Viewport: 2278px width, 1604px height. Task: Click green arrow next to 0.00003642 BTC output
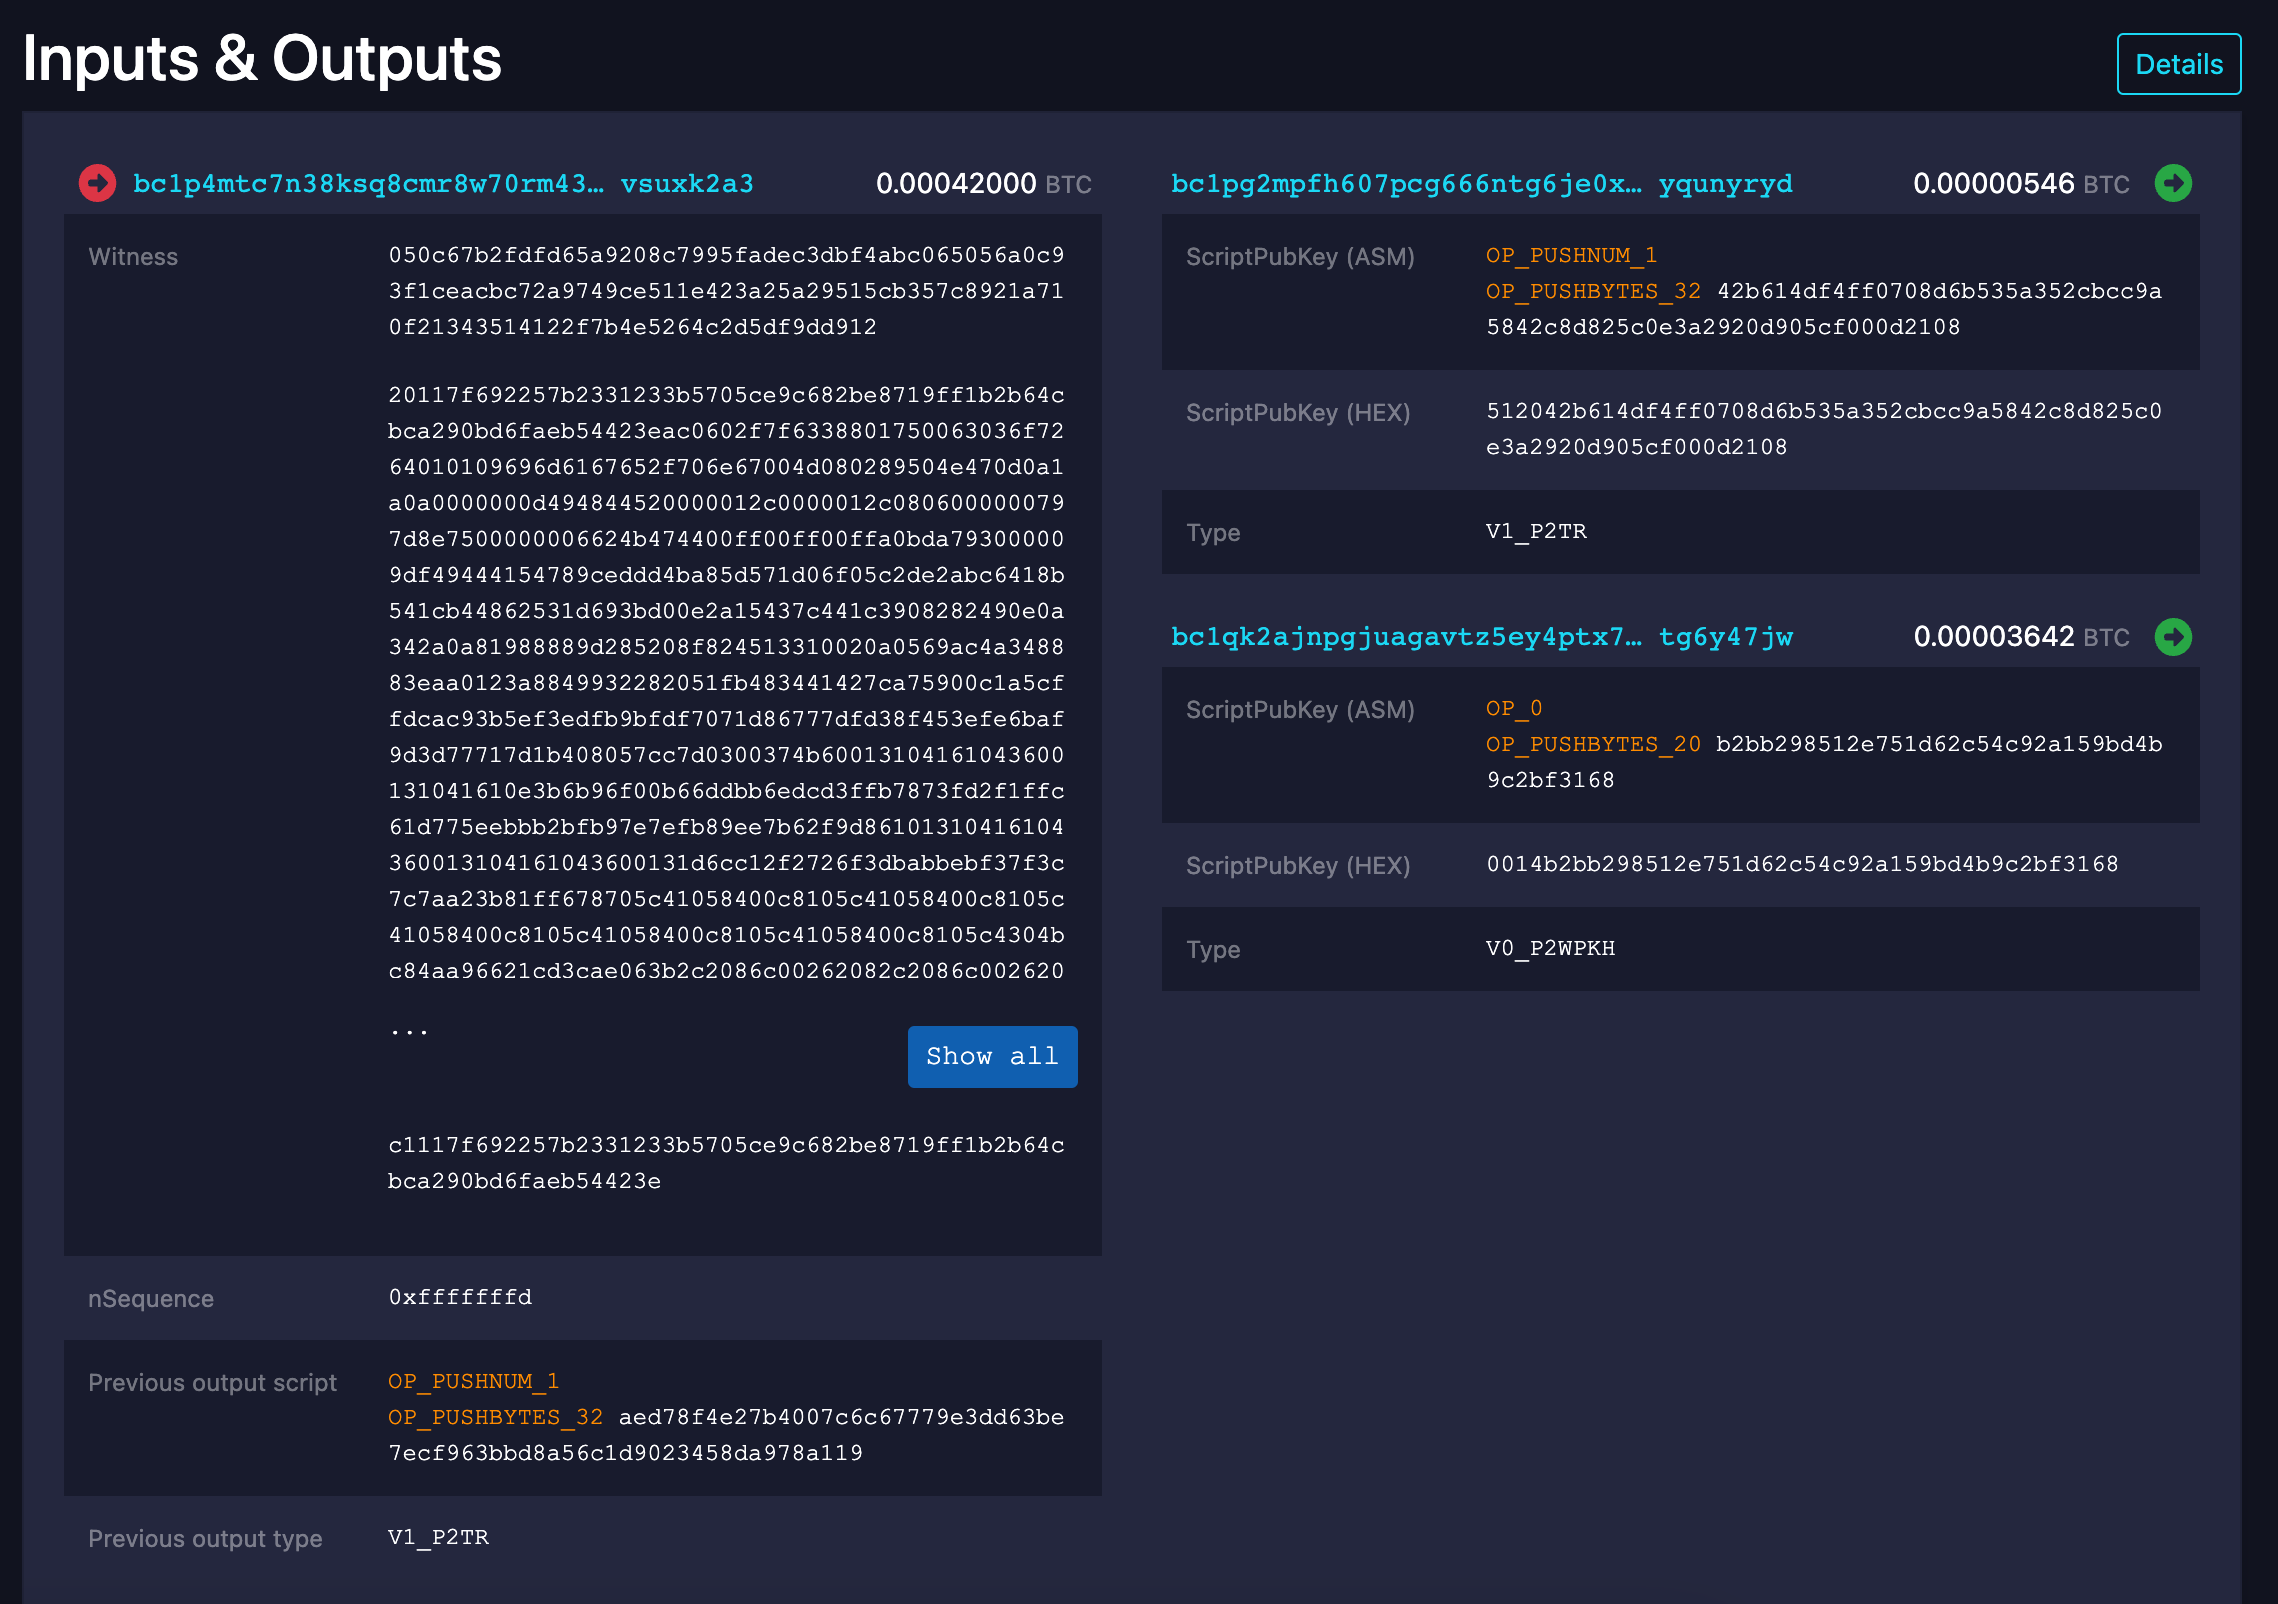[2172, 637]
